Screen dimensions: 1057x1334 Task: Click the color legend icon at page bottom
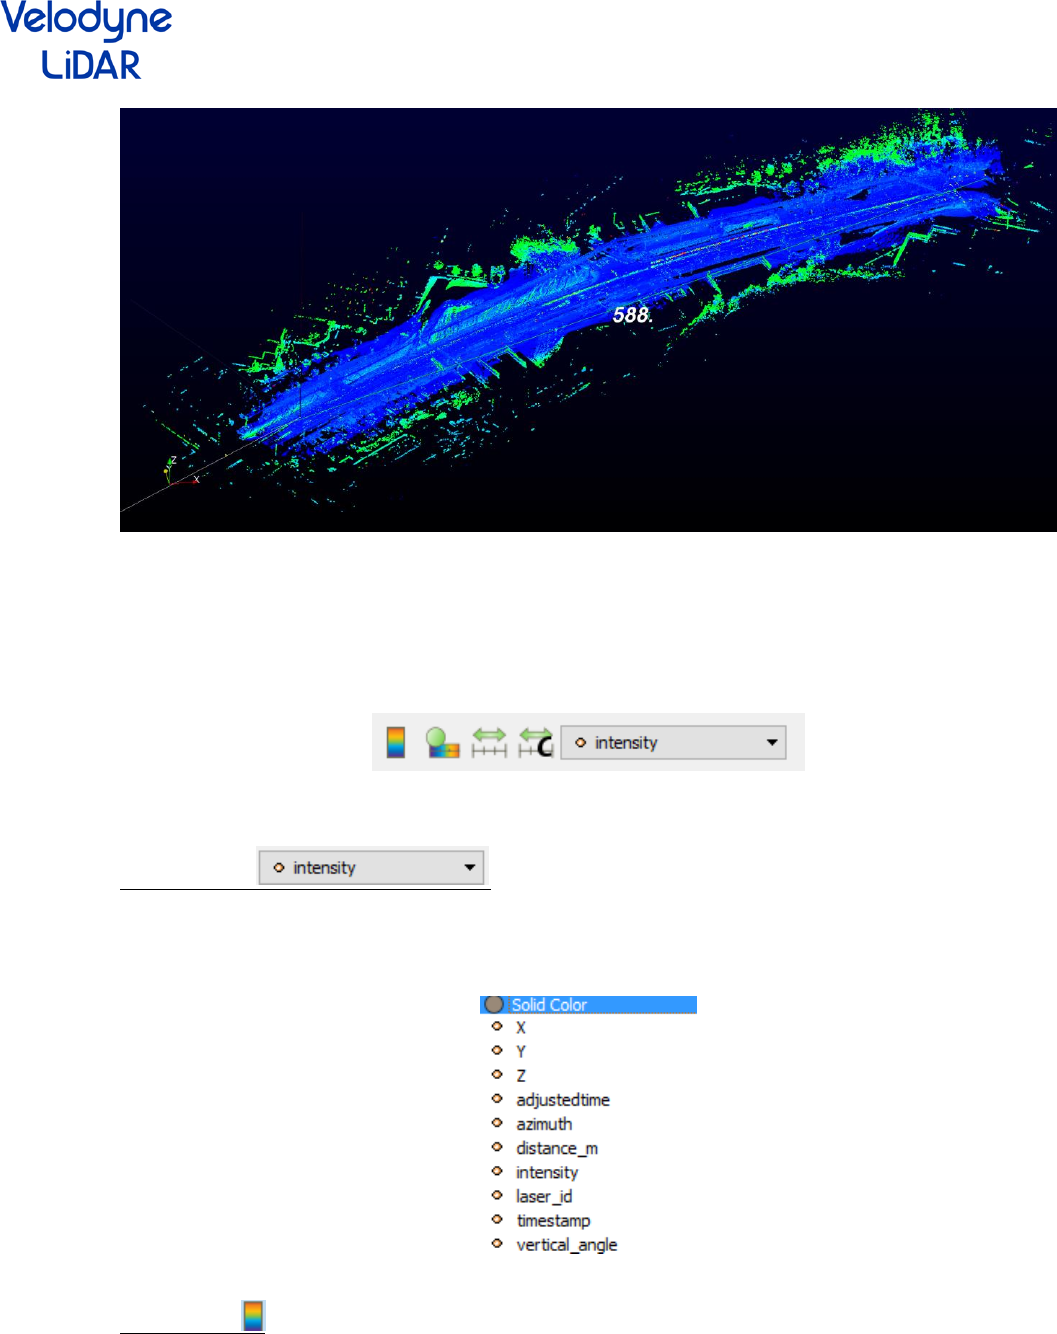[254, 1315]
